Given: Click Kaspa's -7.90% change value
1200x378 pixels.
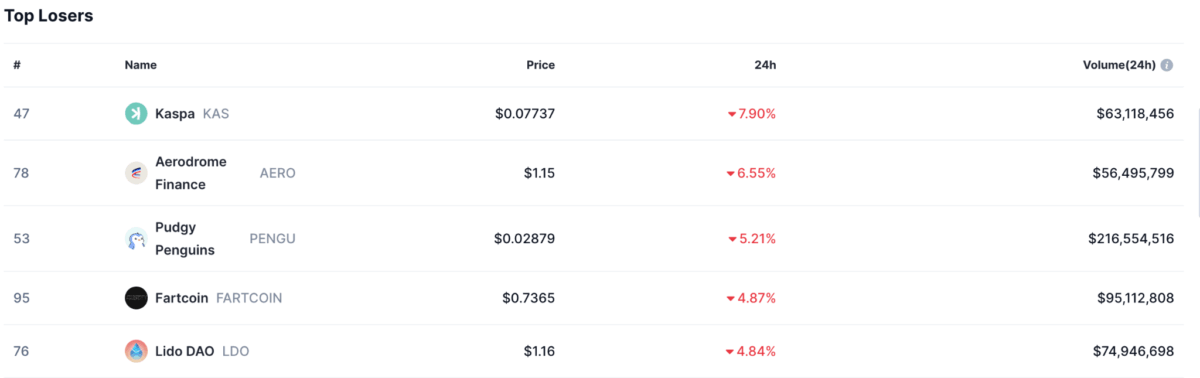Looking at the screenshot, I should pyautogui.click(x=752, y=114).
